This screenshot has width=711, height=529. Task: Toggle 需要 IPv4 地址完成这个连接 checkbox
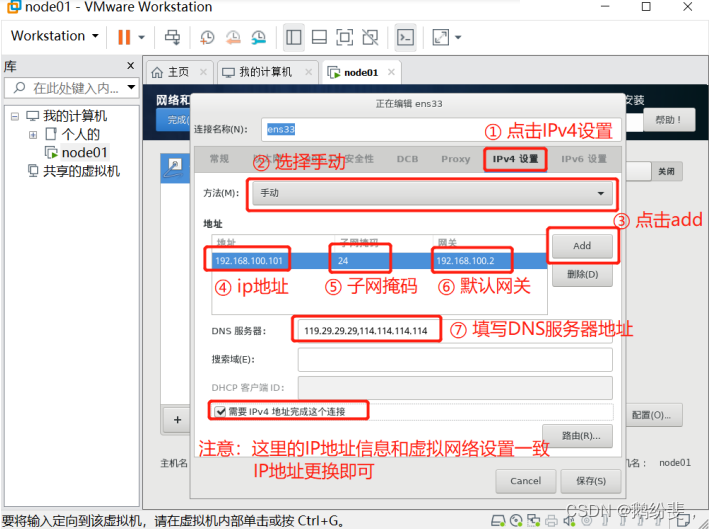pos(220,412)
